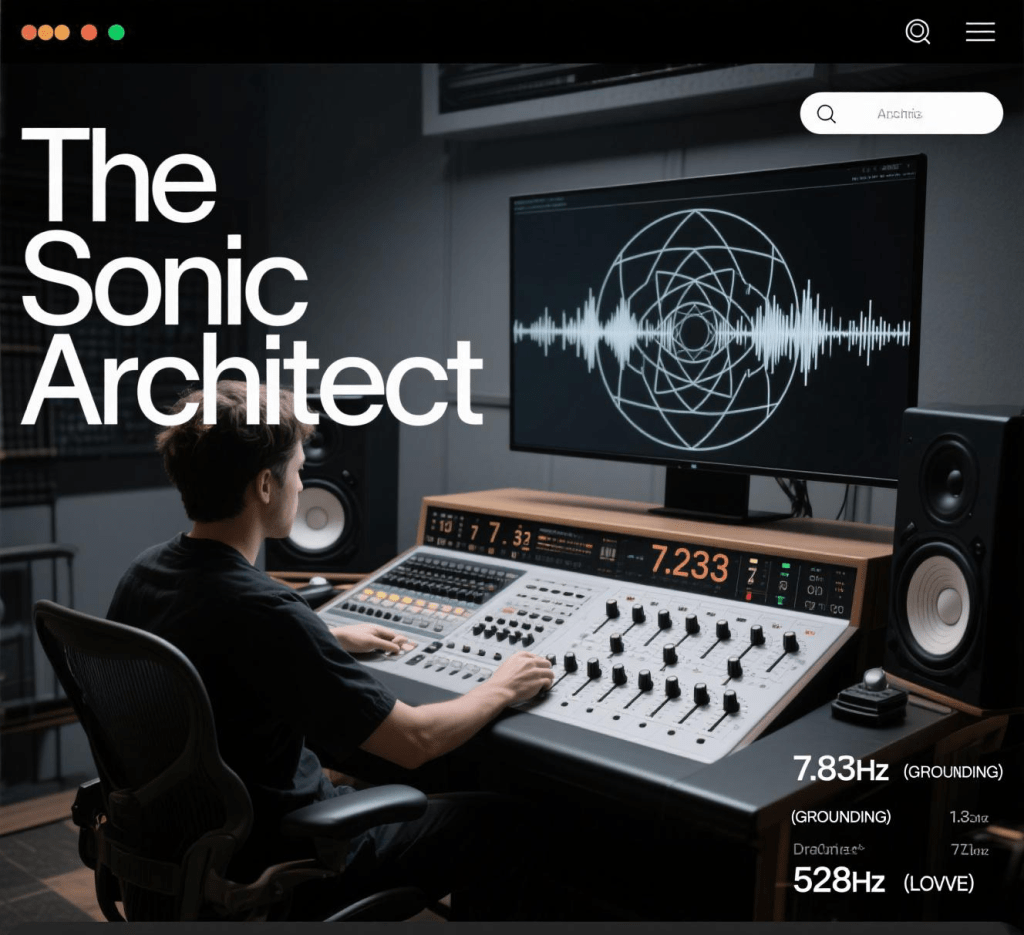Select the 7.83Hz frequency label

(840, 770)
